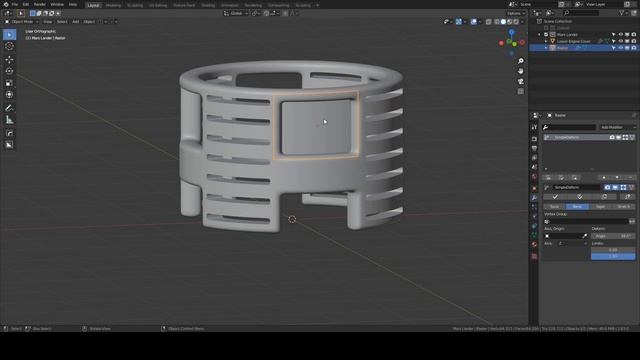
Task: Open the Blender logo menu
Action: (6, 4)
